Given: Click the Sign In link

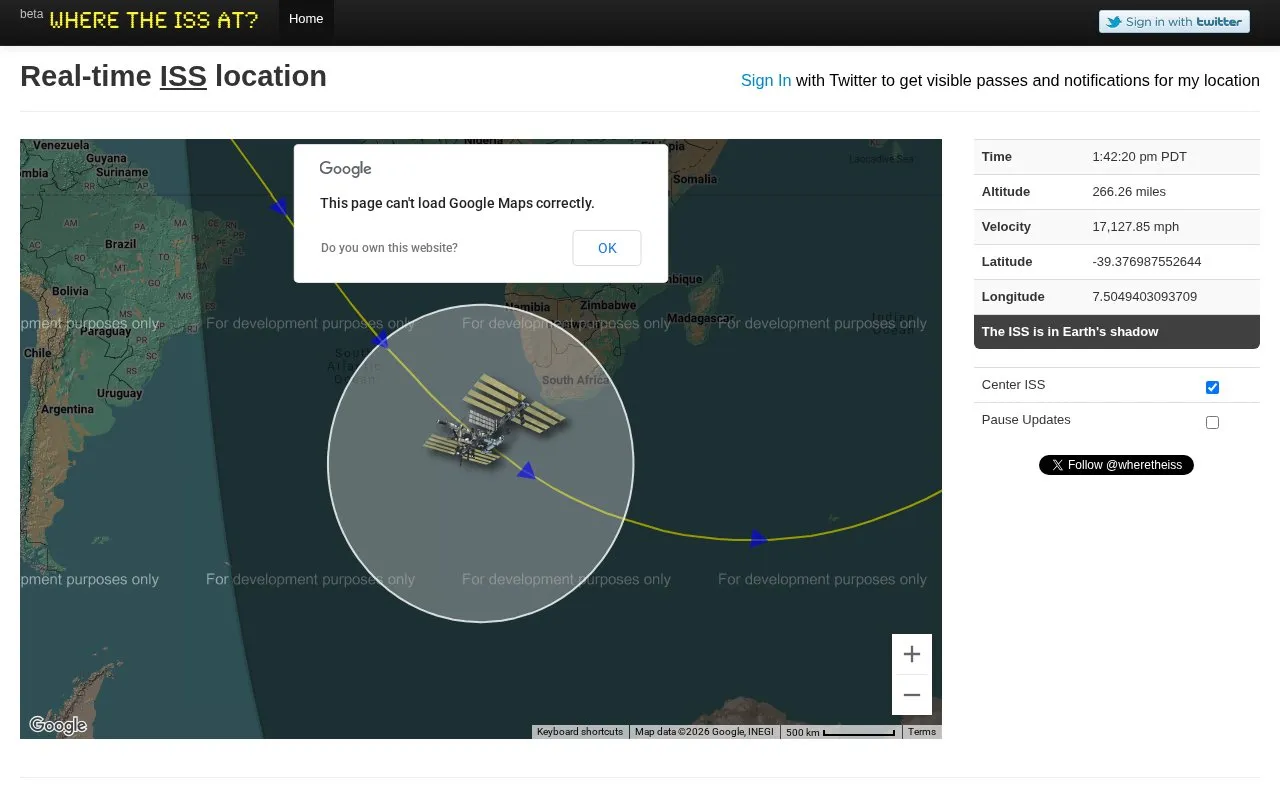Looking at the screenshot, I should pyautogui.click(x=766, y=80).
